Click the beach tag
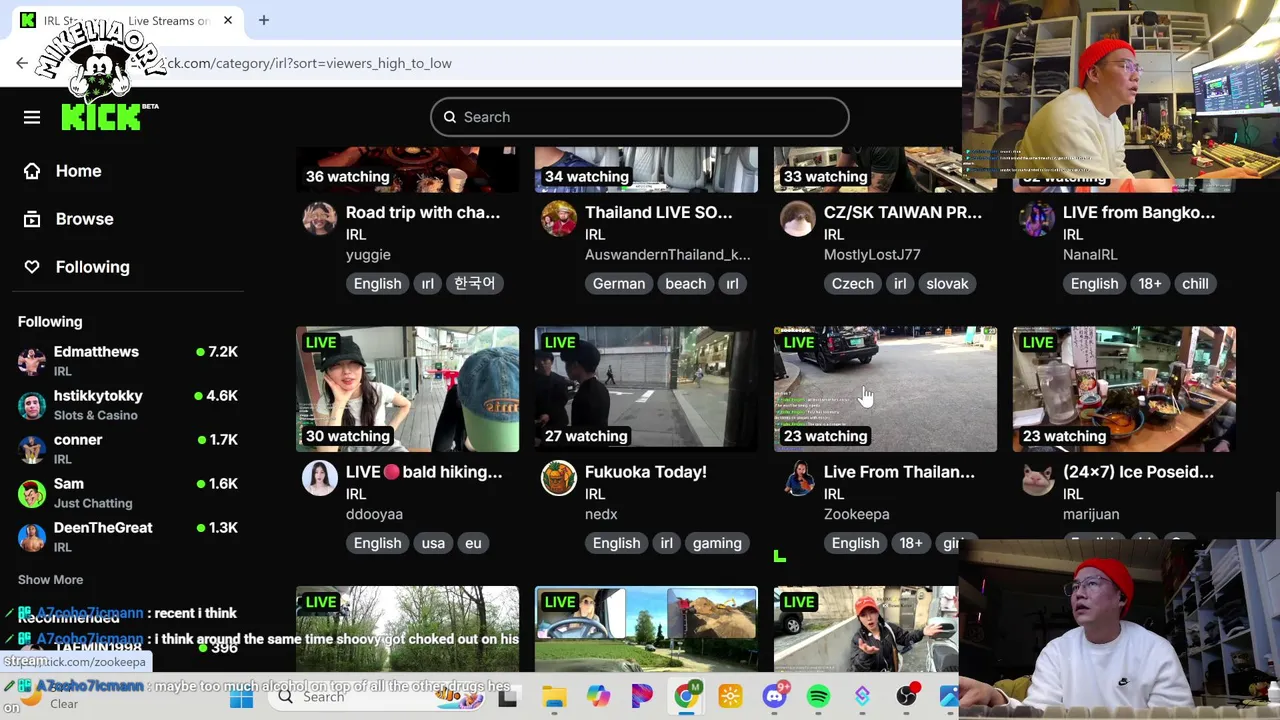The width and height of the screenshot is (1280, 720). [686, 284]
